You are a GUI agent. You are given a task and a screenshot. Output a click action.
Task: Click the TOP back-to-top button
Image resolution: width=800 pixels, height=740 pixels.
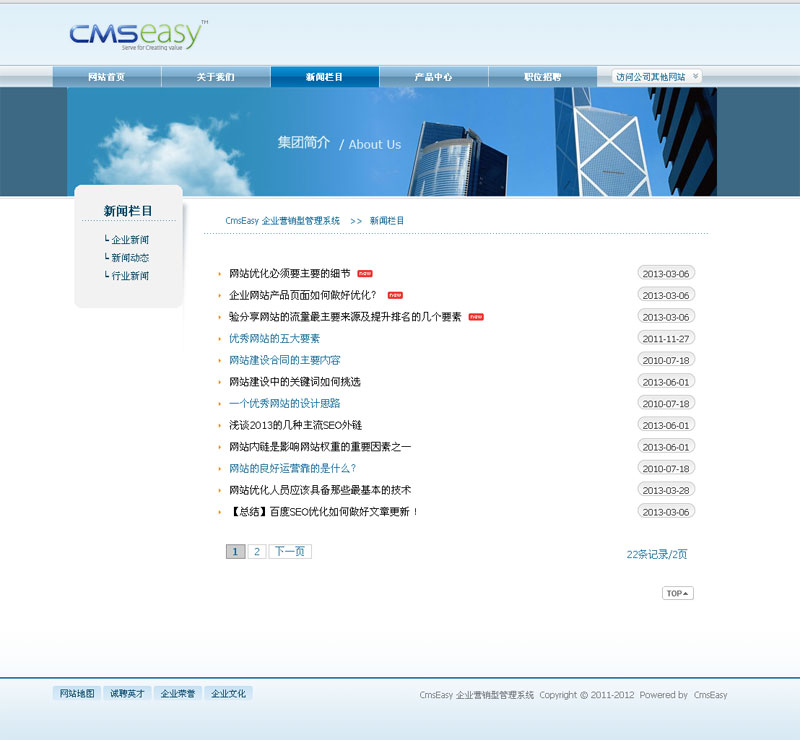click(677, 593)
